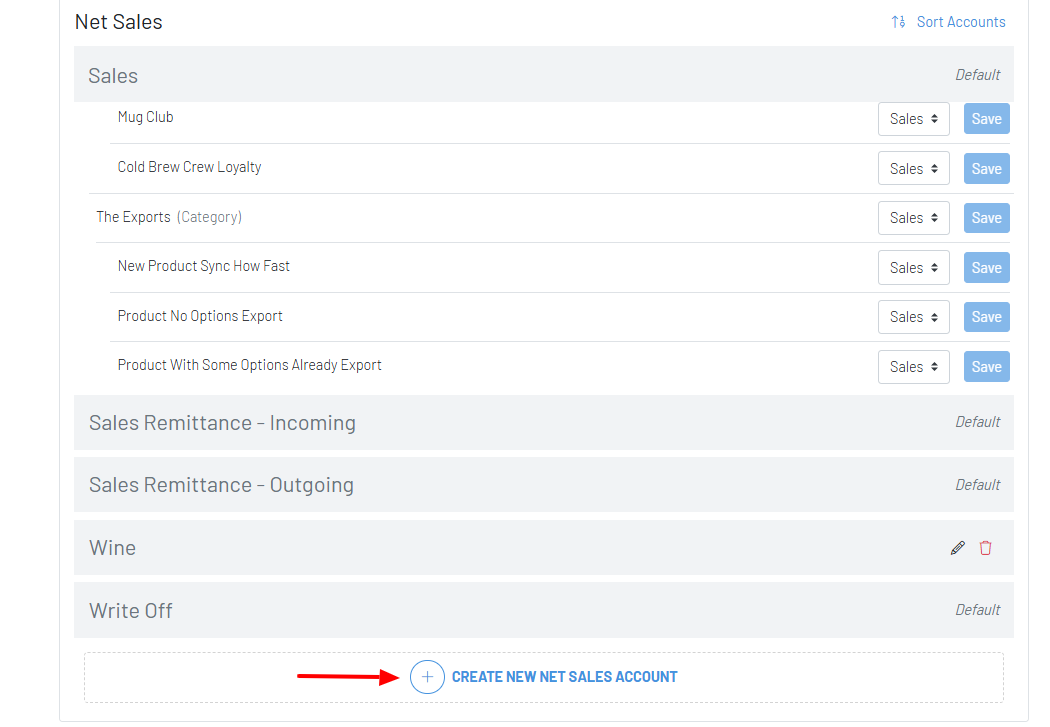This screenshot has width=1050, height=727.
Task: Click the red trash icon for Wine
Action: [986, 548]
